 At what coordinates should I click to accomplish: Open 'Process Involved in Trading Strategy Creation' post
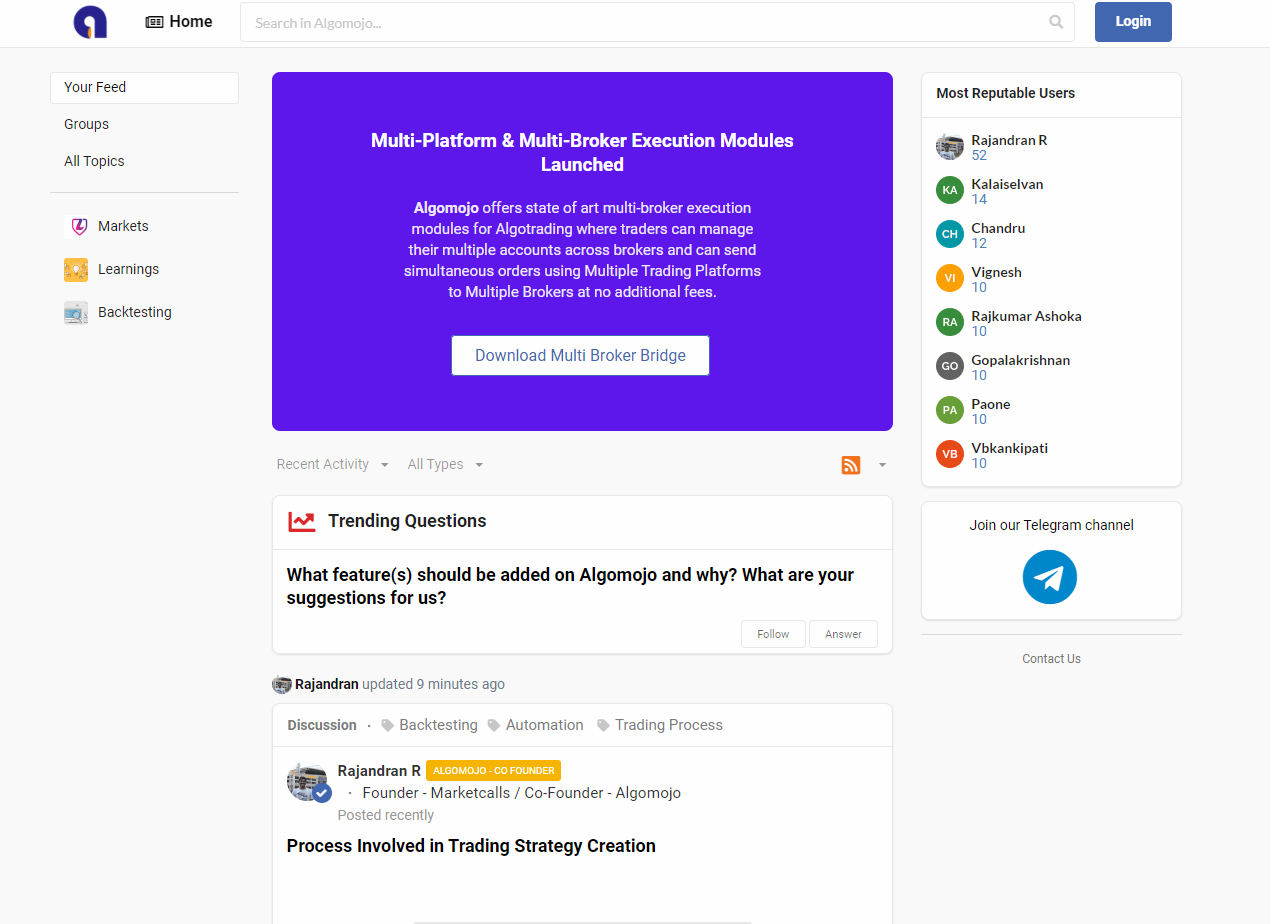[471, 846]
